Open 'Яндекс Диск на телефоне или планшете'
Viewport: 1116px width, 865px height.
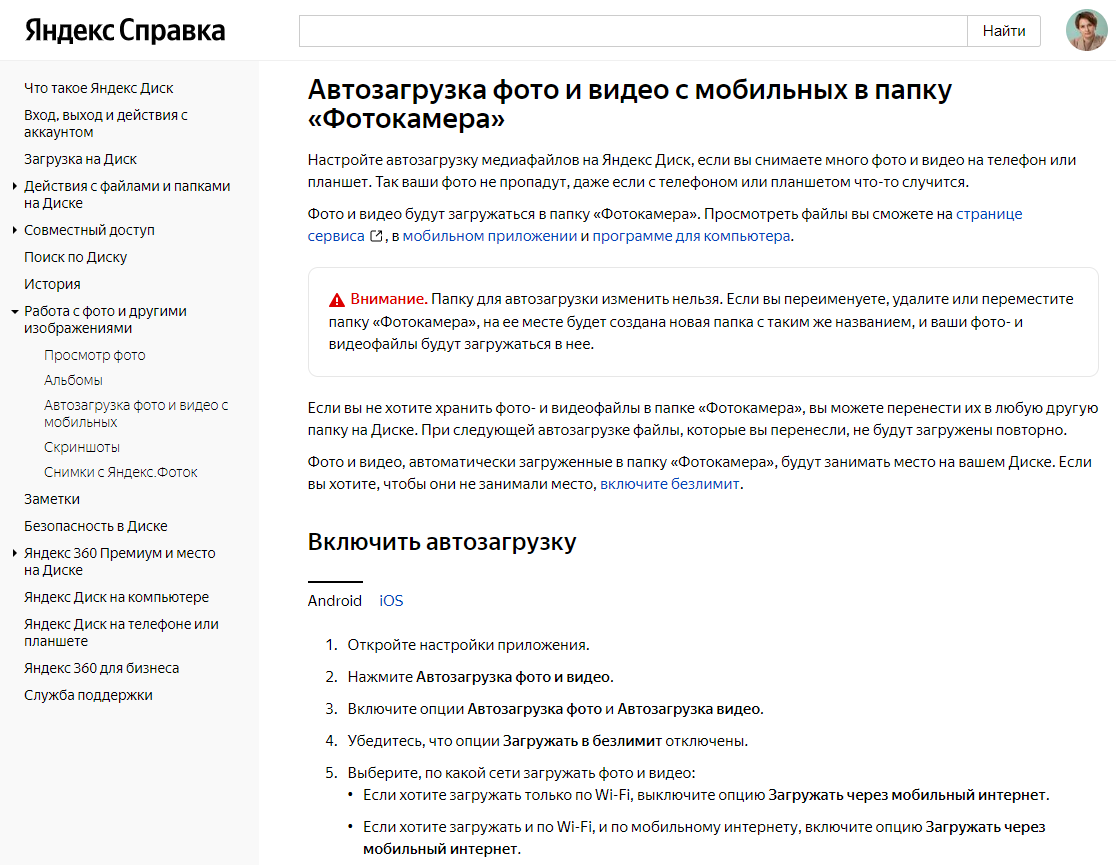pos(122,632)
